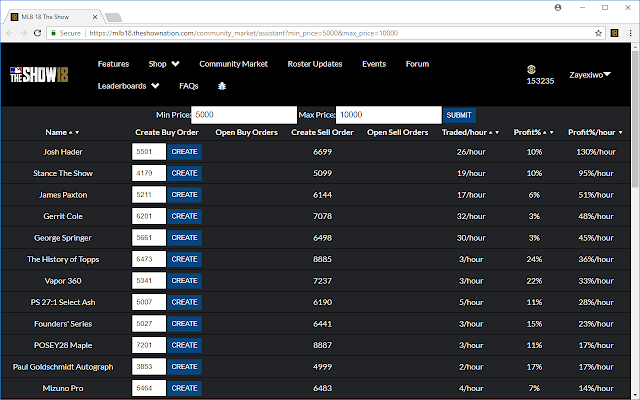
Task: Open James Paxton card link
Action: coord(63,195)
